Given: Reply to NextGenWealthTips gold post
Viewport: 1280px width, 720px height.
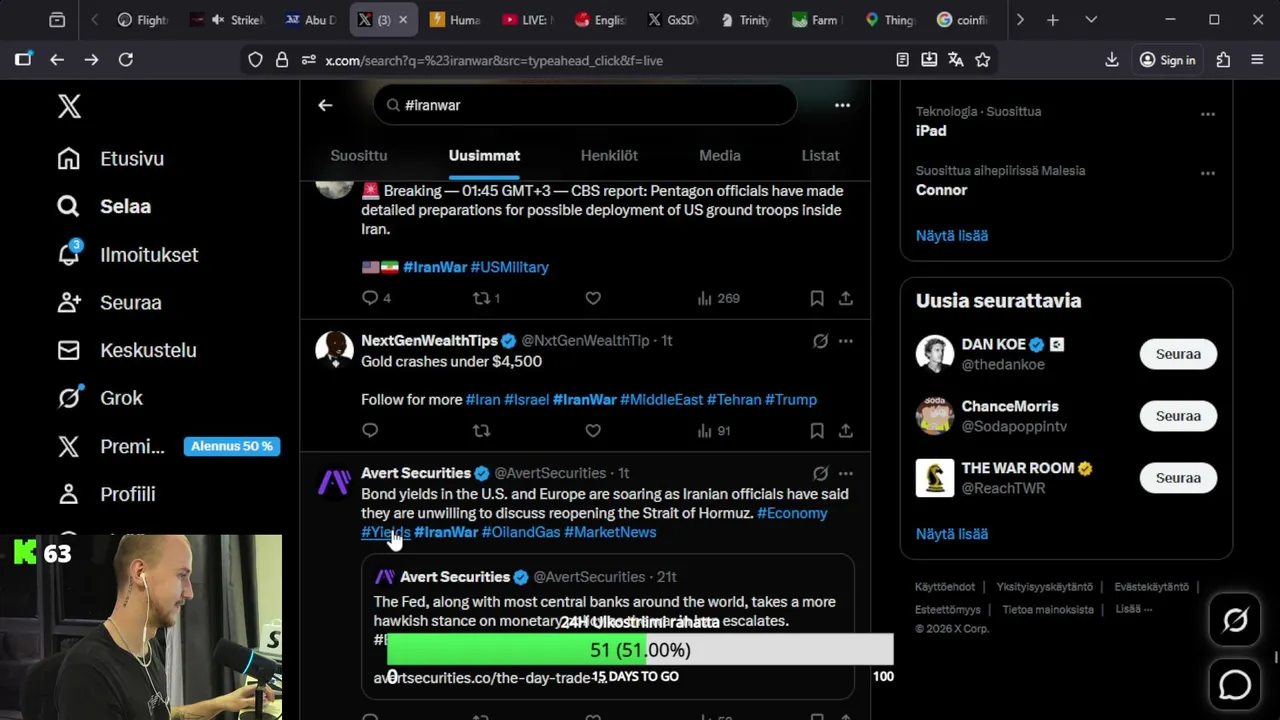Looking at the screenshot, I should point(370,430).
